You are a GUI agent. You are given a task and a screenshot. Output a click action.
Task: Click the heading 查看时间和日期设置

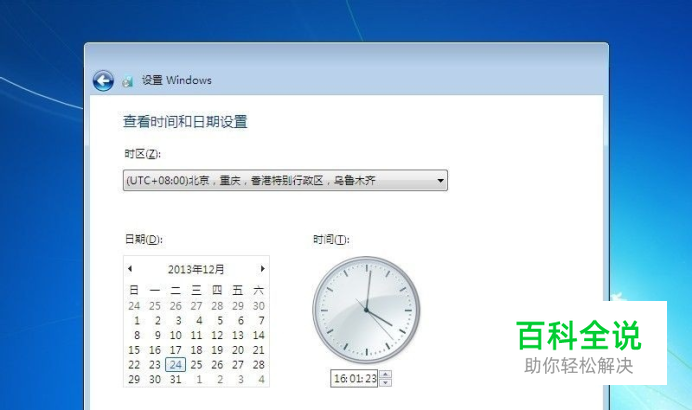coord(185,121)
